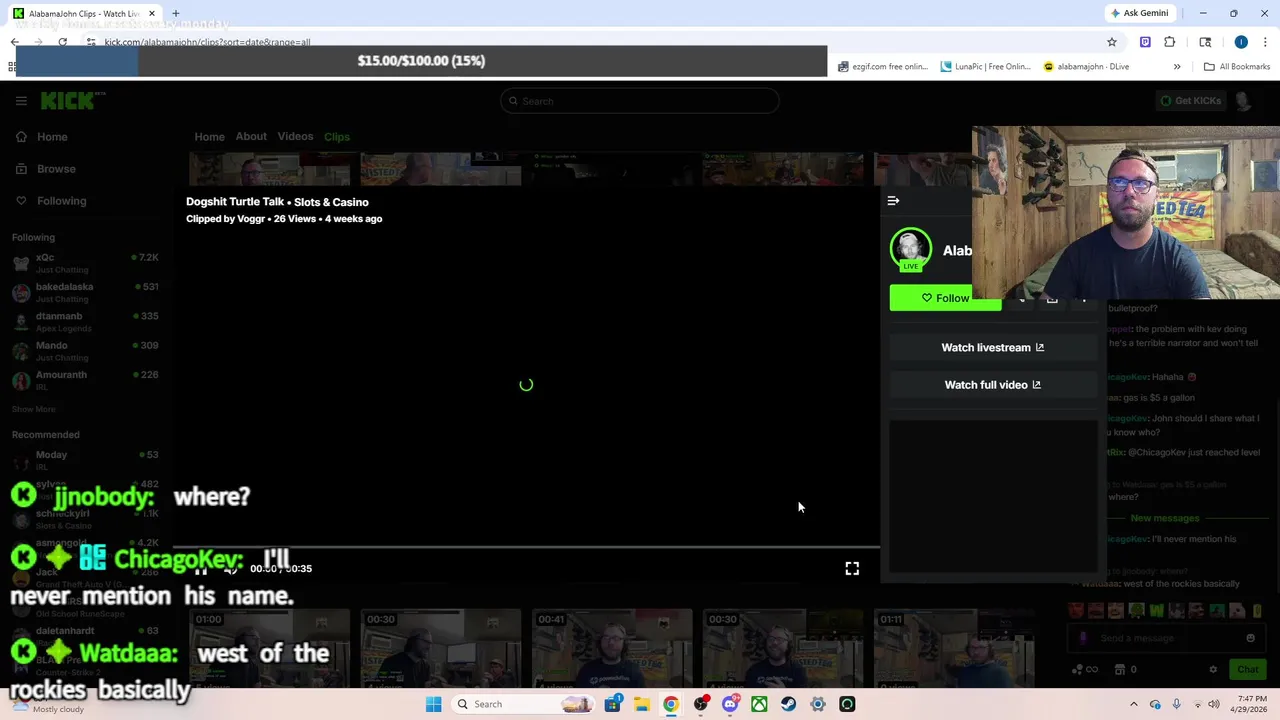
Task: Mute the clip volume
Action: click(230, 568)
